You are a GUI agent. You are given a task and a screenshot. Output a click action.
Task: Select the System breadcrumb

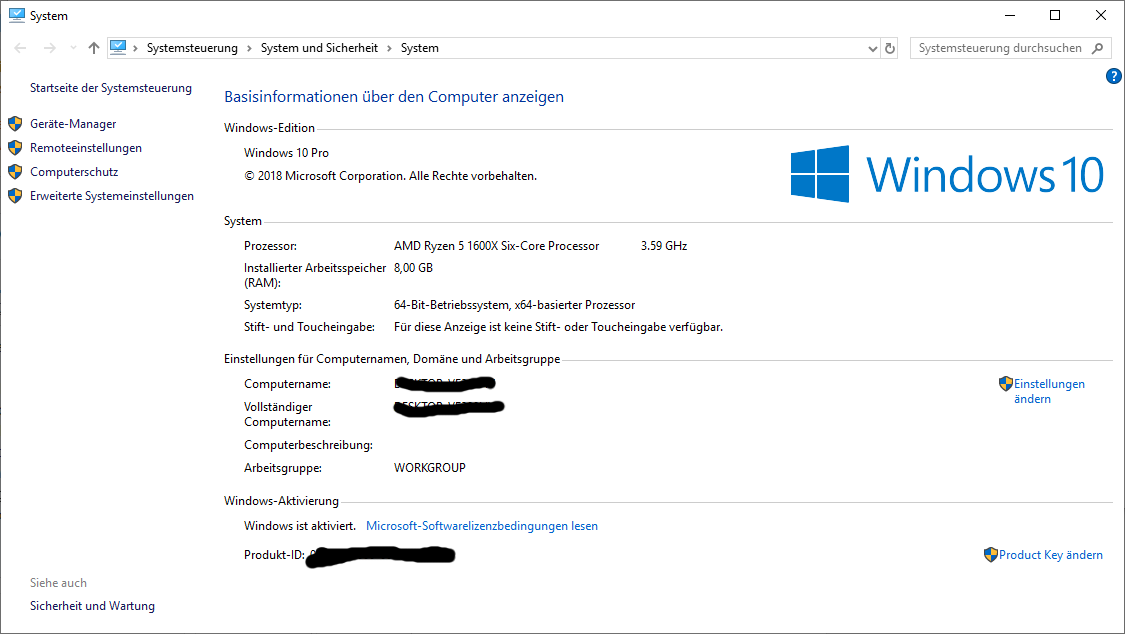(x=420, y=48)
